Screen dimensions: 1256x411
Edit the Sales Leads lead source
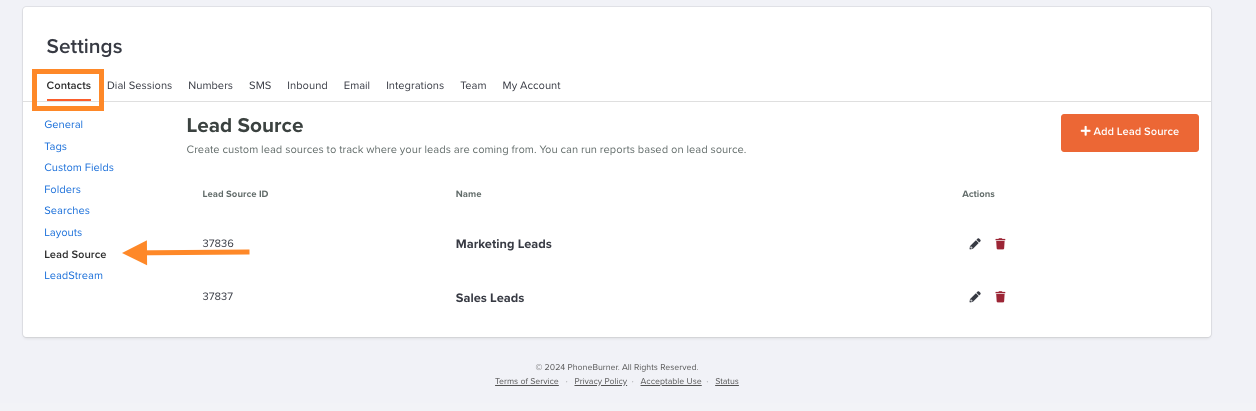[x=975, y=297]
